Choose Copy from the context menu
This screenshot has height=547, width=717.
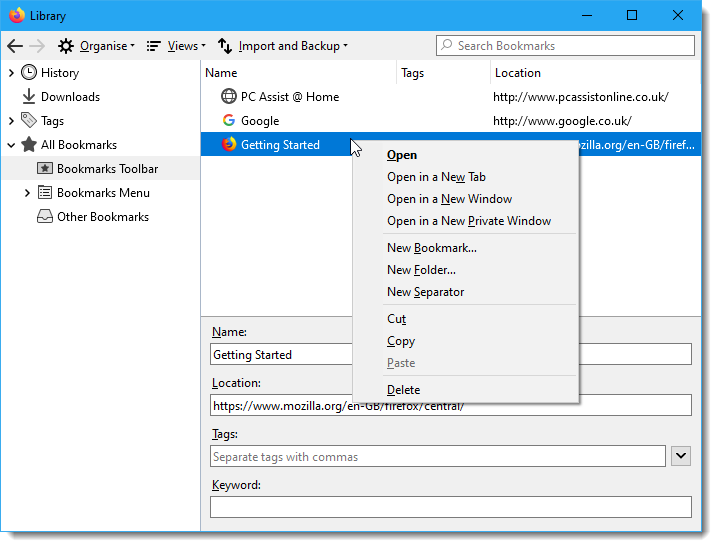coord(466,341)
